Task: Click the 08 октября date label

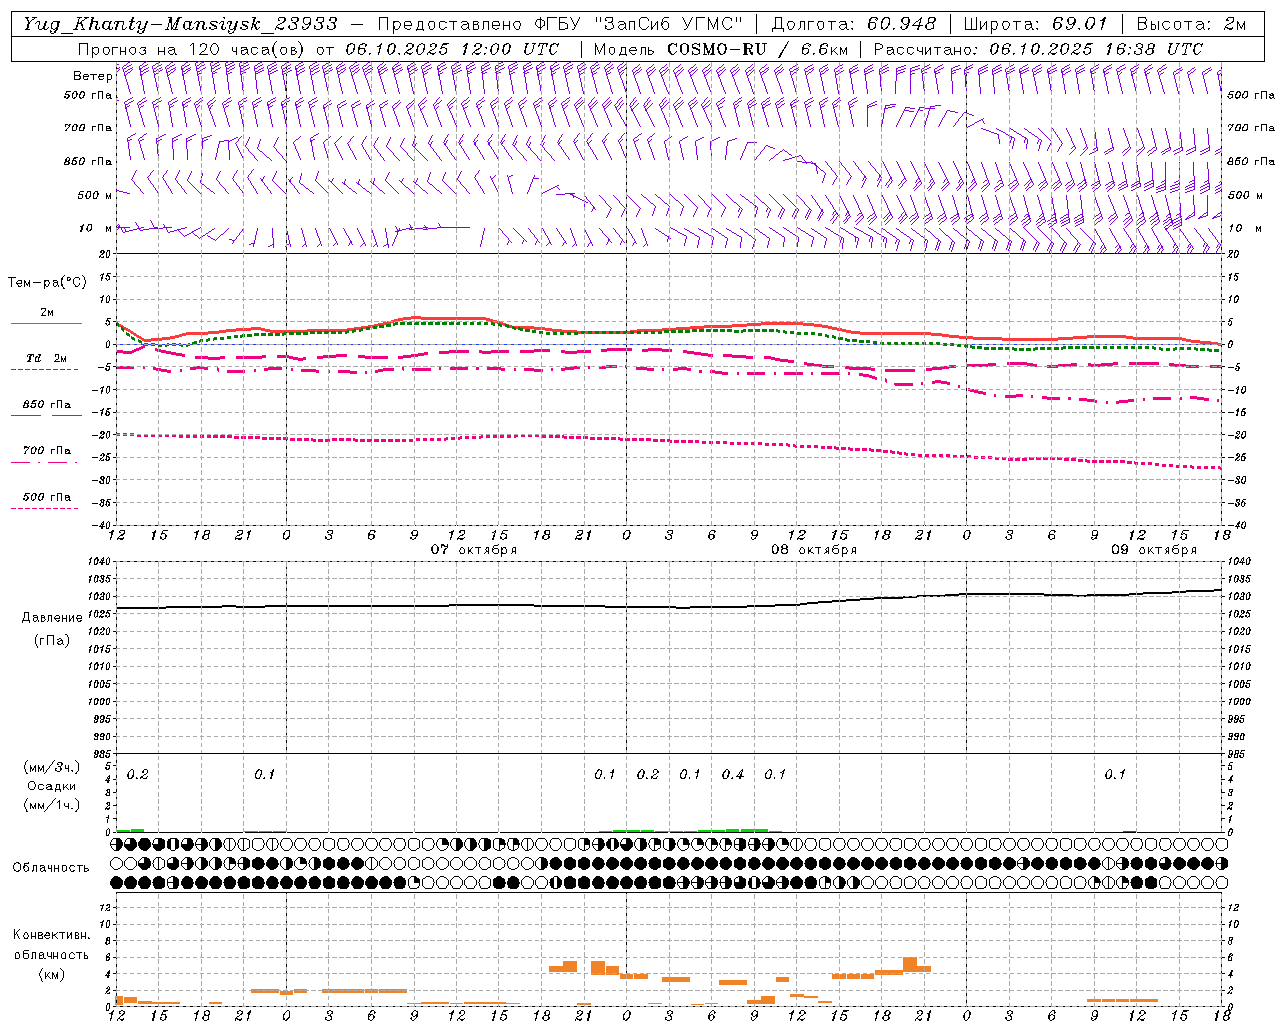Action: (814, 550)
